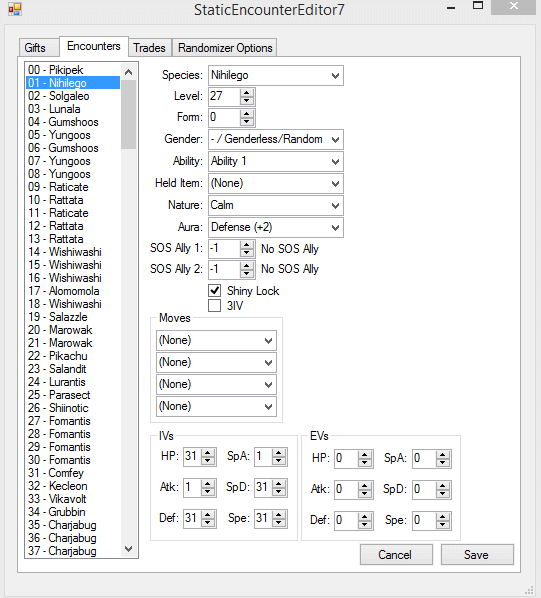Click the encounter list scroll down arrow
Screen dimensions: 541x598
pos(128,549)
